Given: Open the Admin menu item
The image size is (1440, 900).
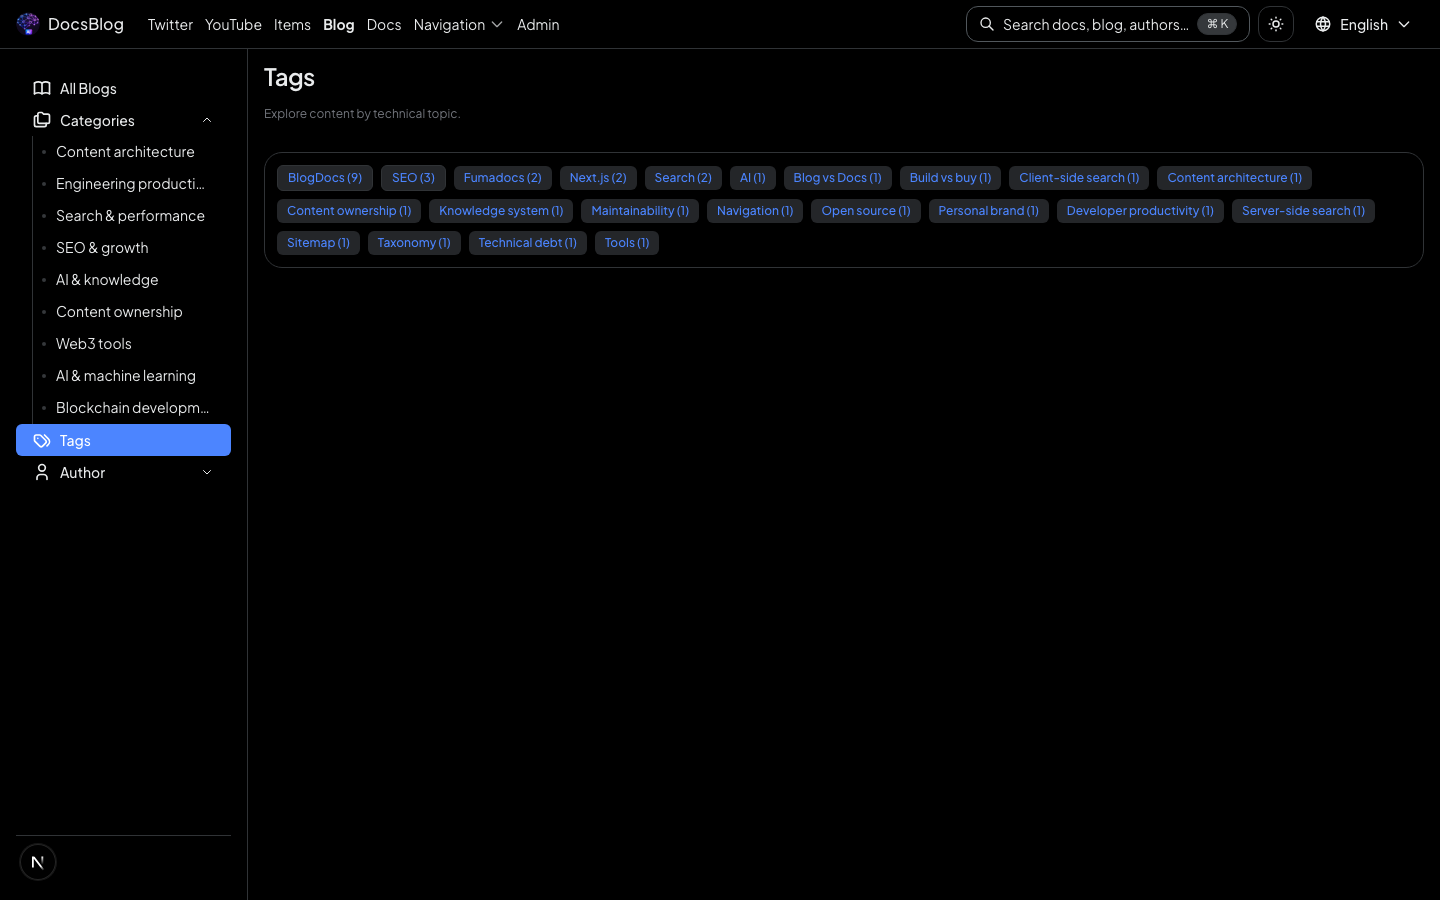Looking at the screenshot, I should click(x=538, y=24).
